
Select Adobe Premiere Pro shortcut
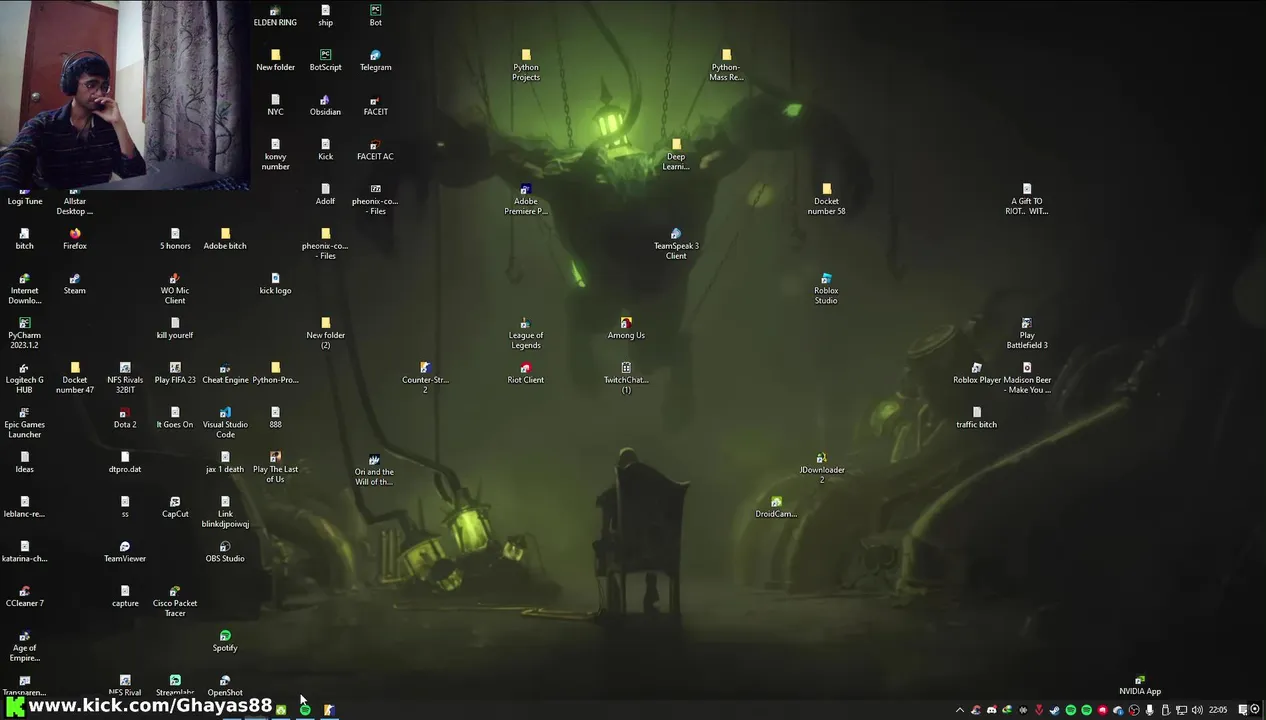click(x=525, y=199)
